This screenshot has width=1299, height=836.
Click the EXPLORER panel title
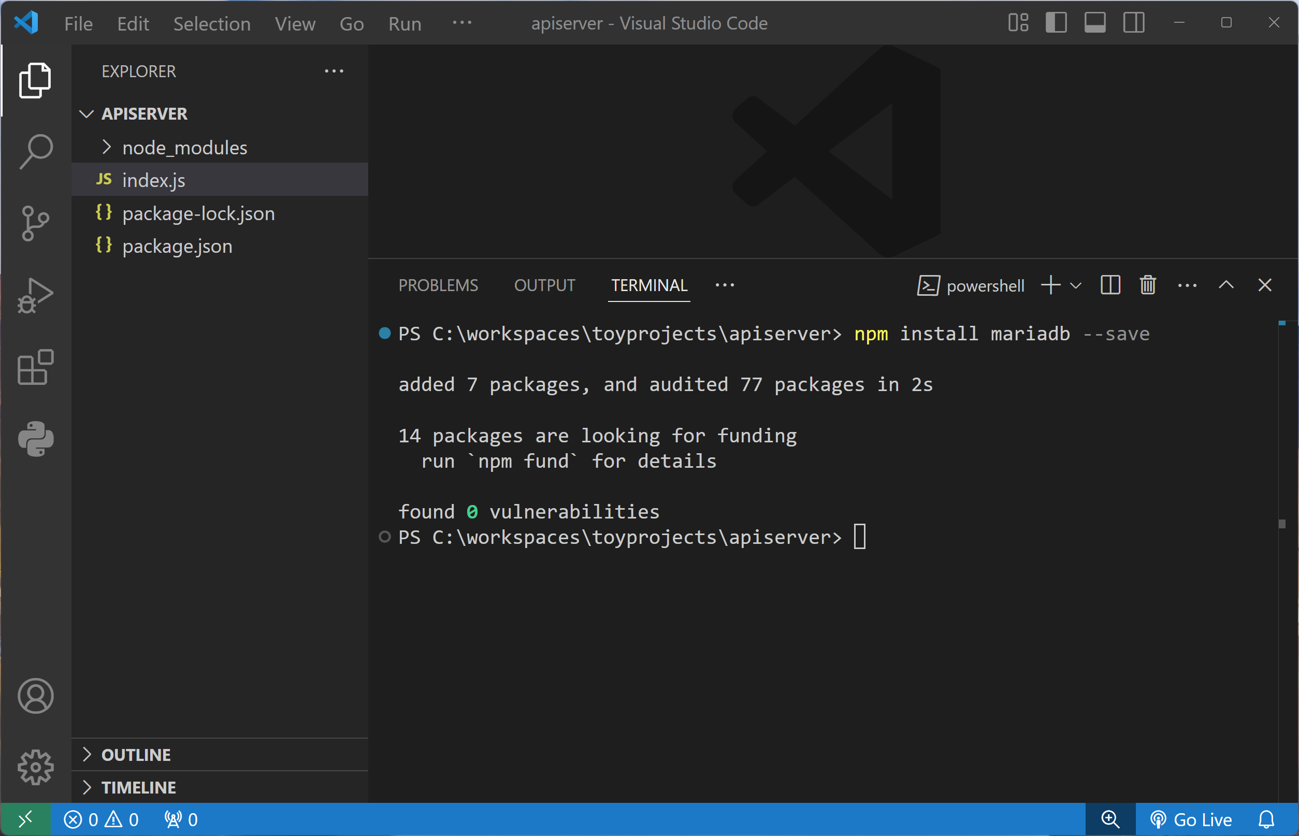[x=138, y=71]
